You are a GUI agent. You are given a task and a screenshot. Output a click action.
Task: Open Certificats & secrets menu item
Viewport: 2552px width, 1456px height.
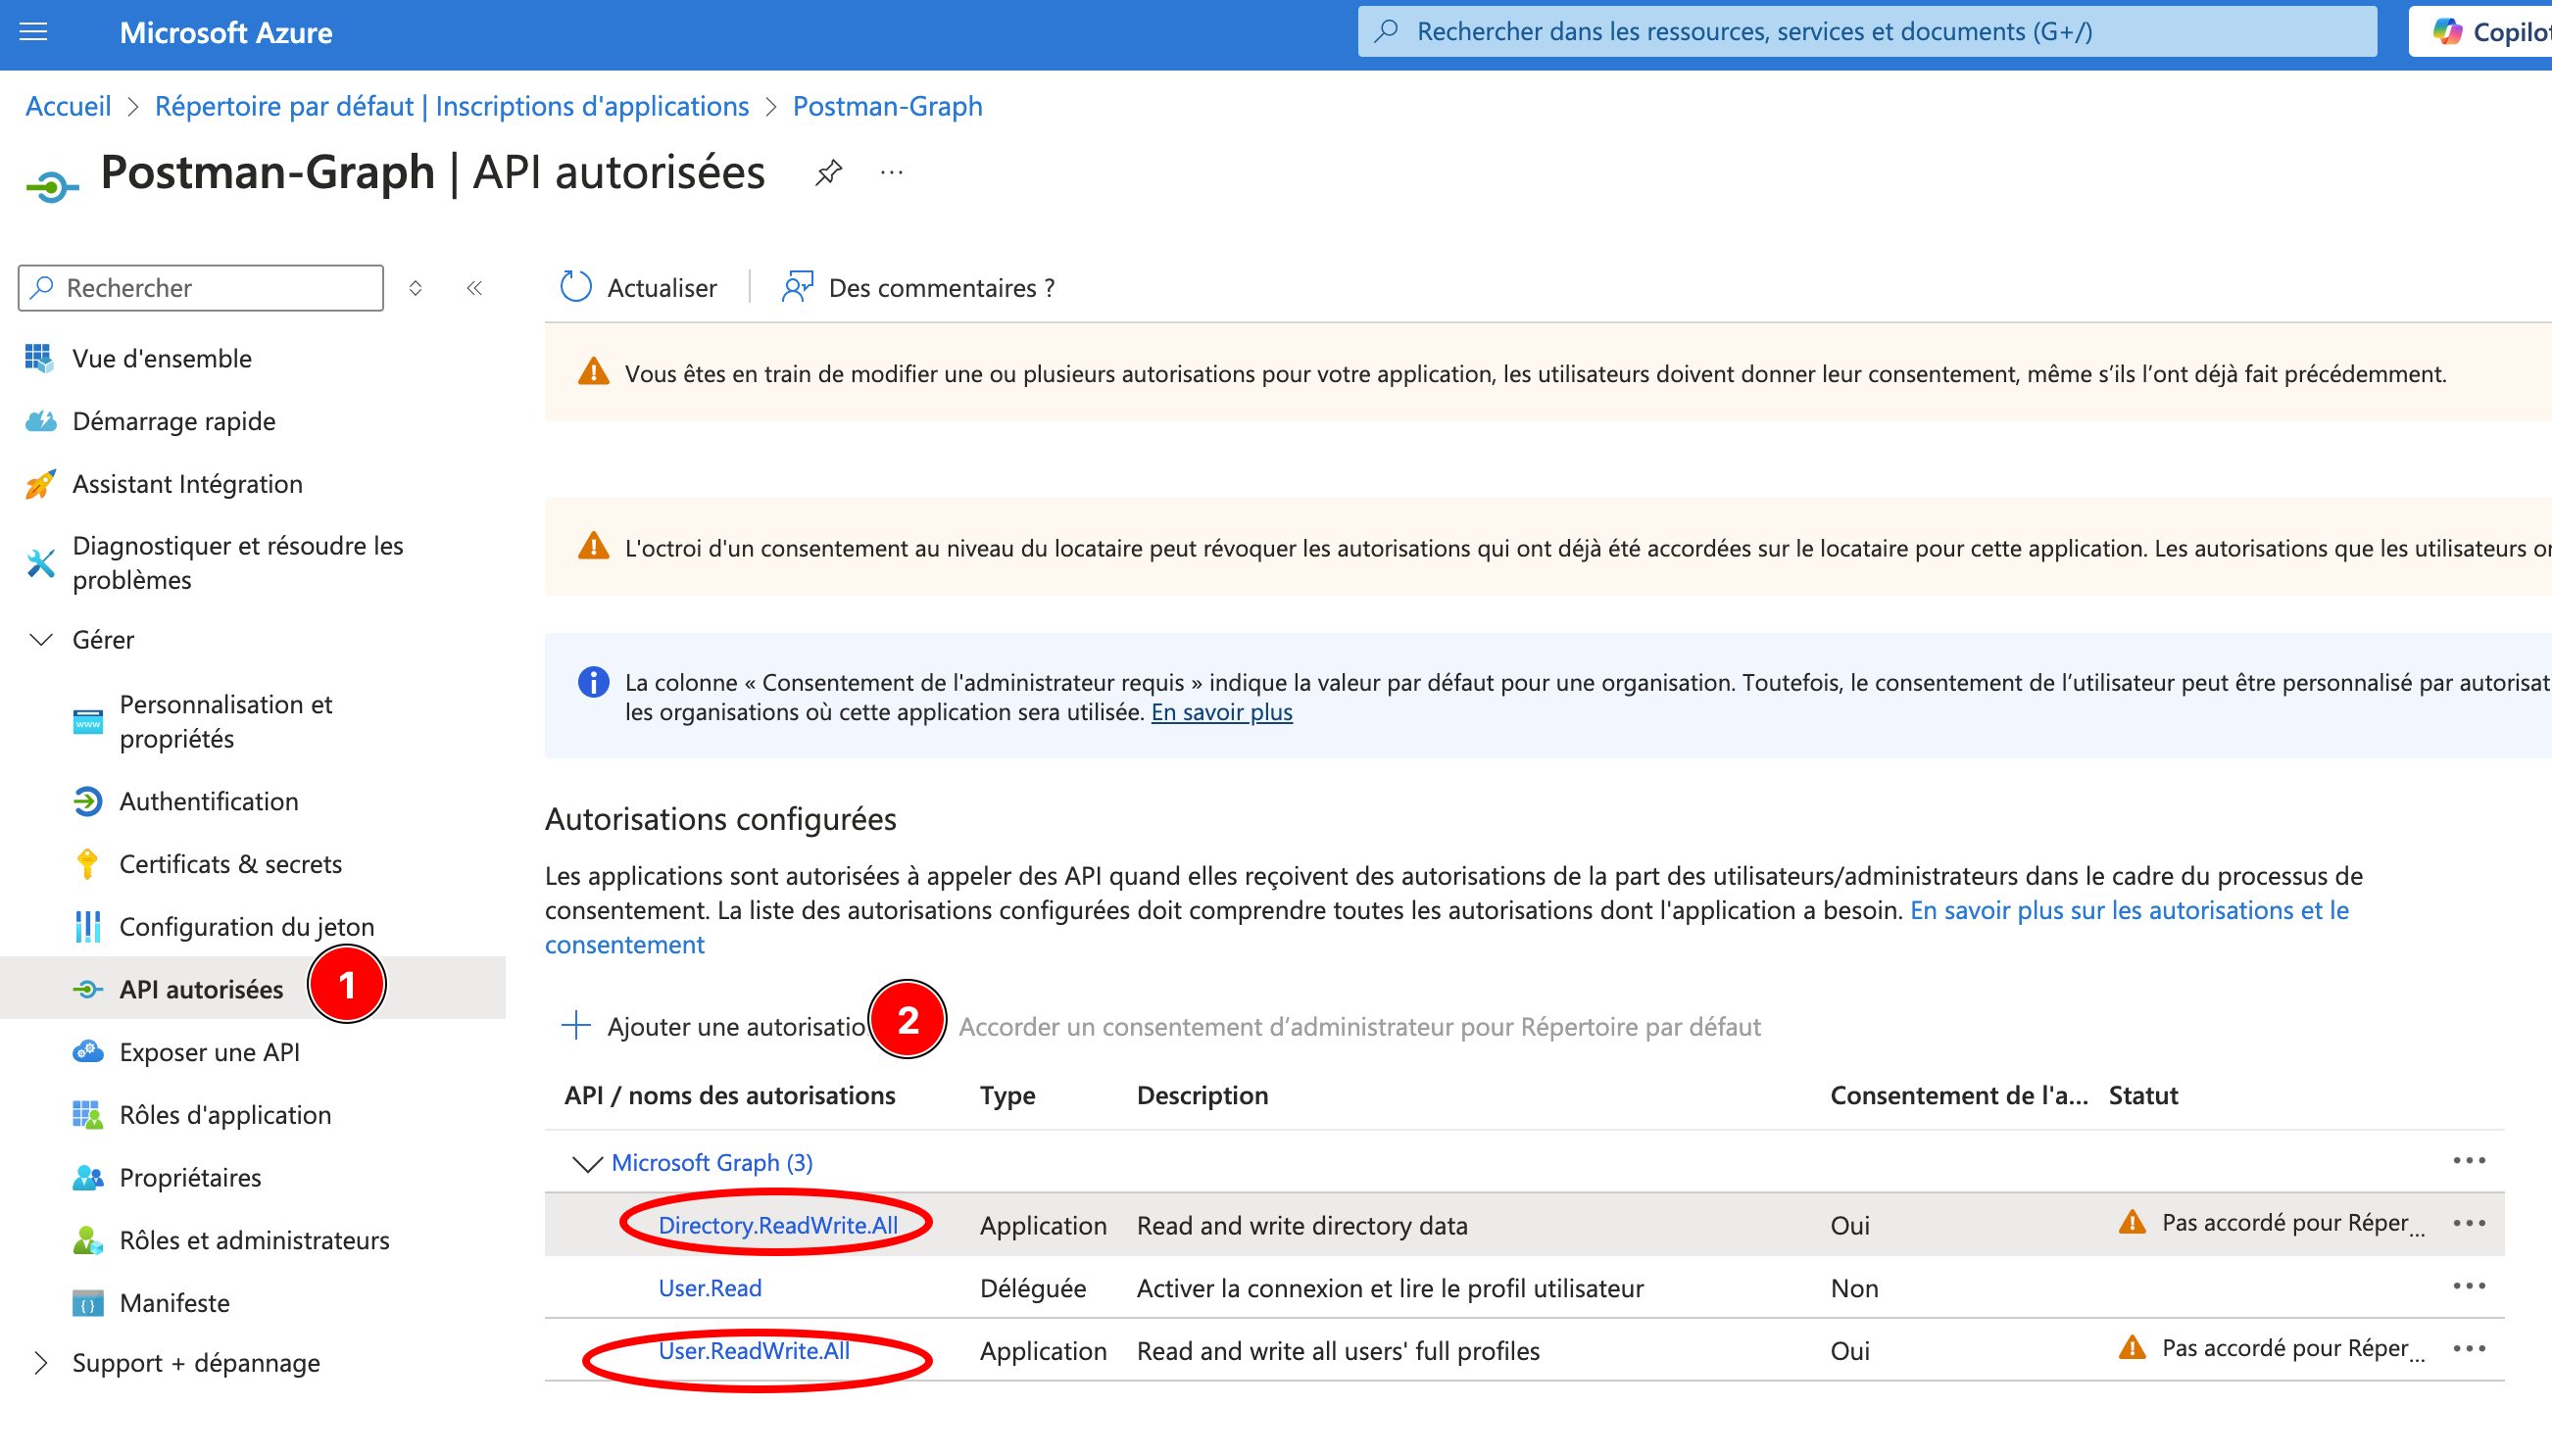pyautogui.click(x=230, y=864)
